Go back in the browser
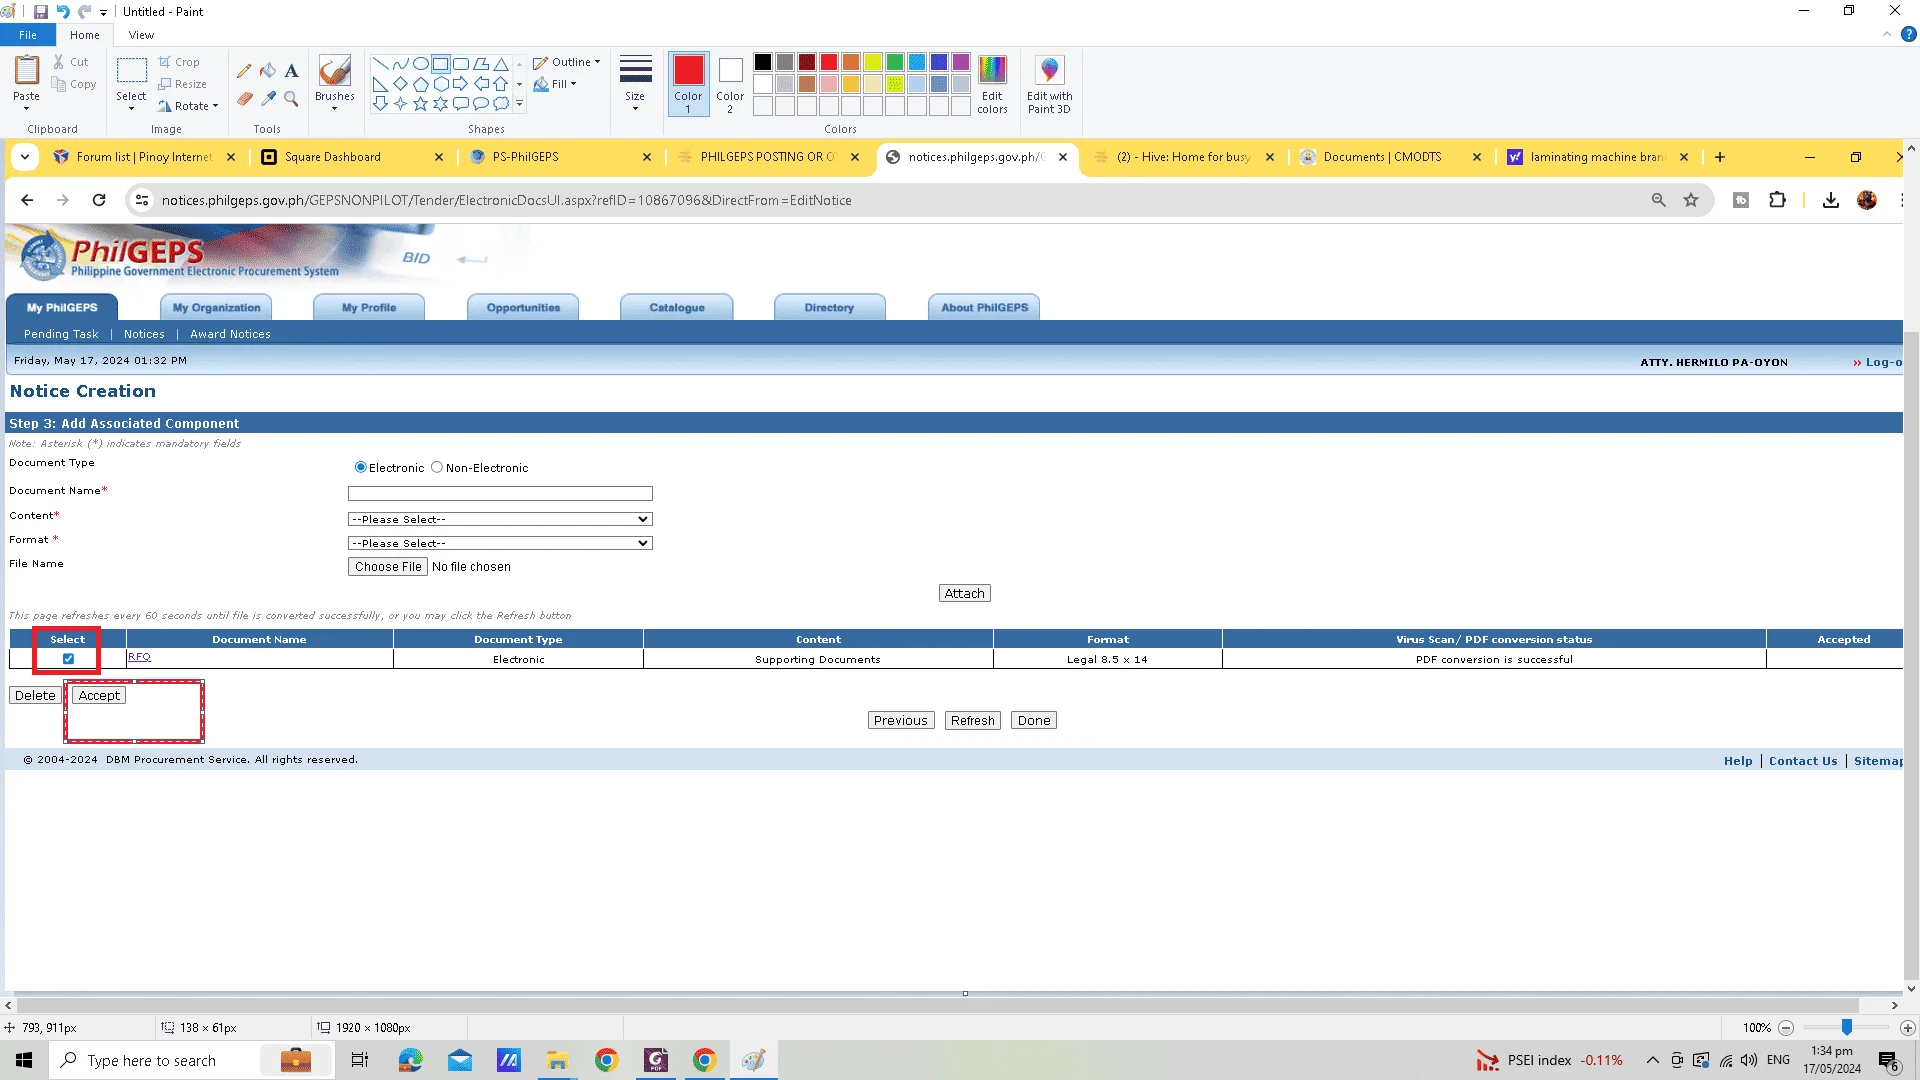 click(x=27, y=200)
